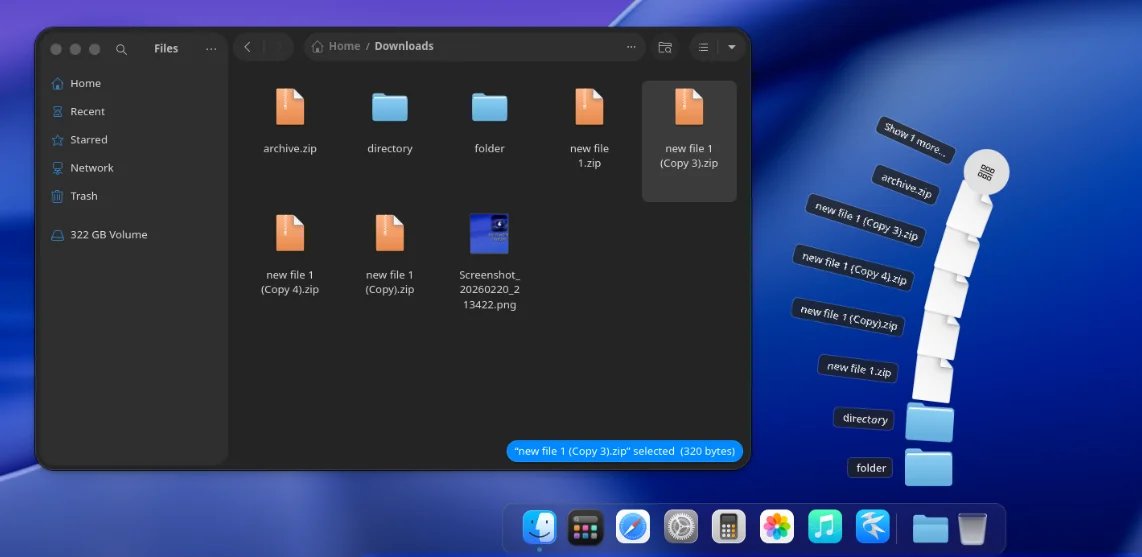Screen dimensions: 1142x557
Task: Open System Settings gear in dock
Action: tap(681, 526)
